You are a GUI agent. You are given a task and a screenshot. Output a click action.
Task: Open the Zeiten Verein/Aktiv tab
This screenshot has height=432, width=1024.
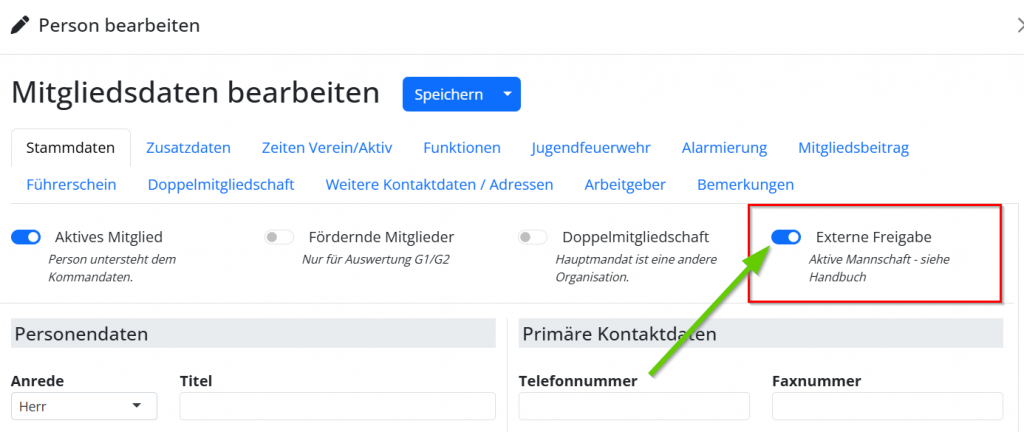[x=326, y=148]
